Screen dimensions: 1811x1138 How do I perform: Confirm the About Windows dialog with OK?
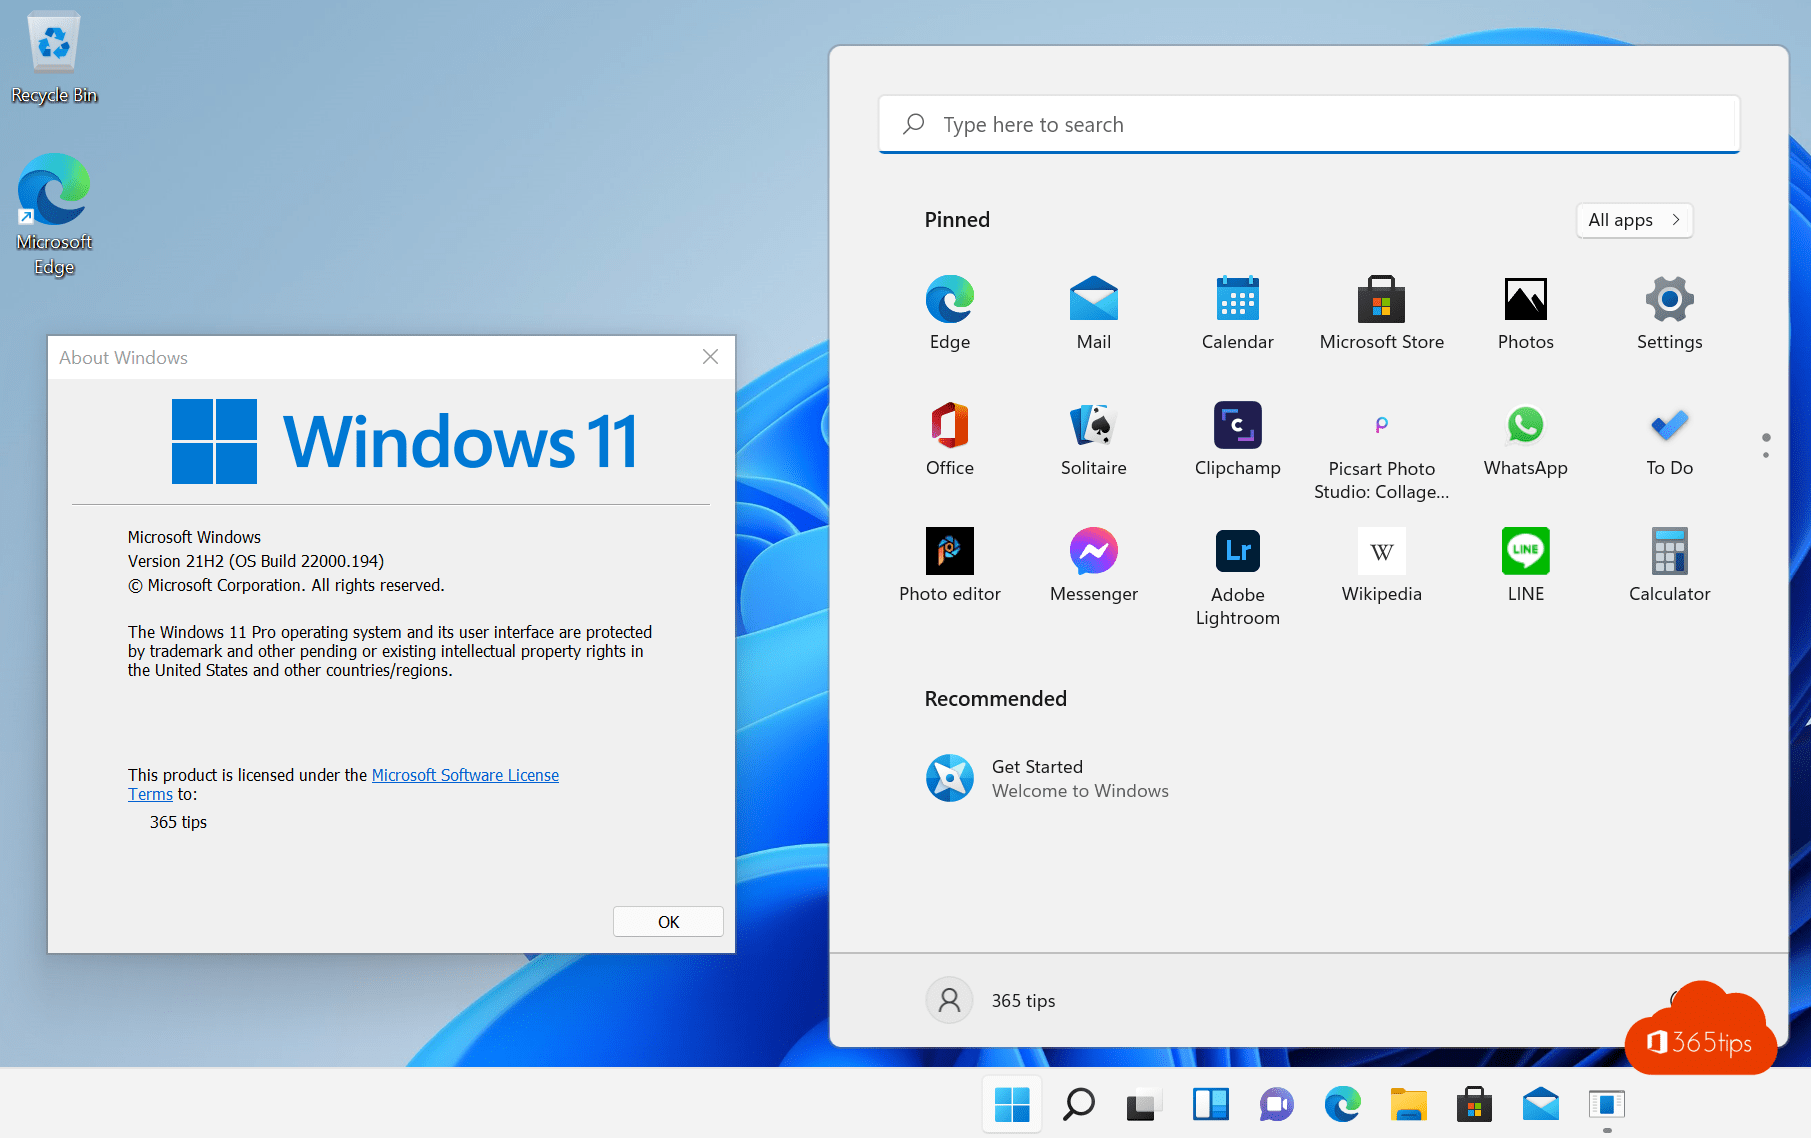(x=667, y=921)
